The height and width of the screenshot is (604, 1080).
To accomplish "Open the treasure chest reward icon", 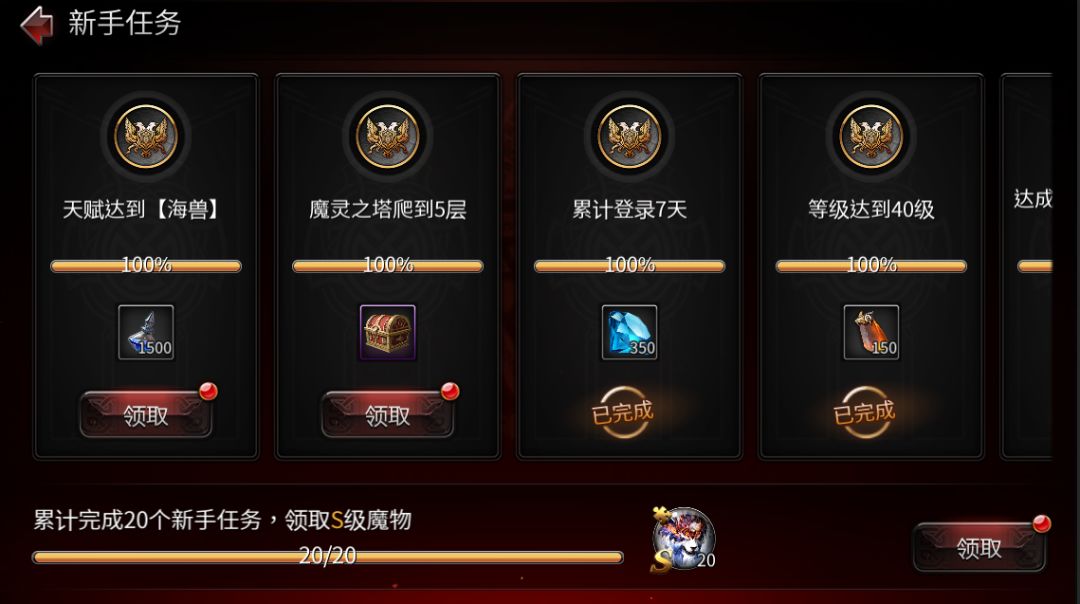I will pyautogui.click(x=388, y=333).
